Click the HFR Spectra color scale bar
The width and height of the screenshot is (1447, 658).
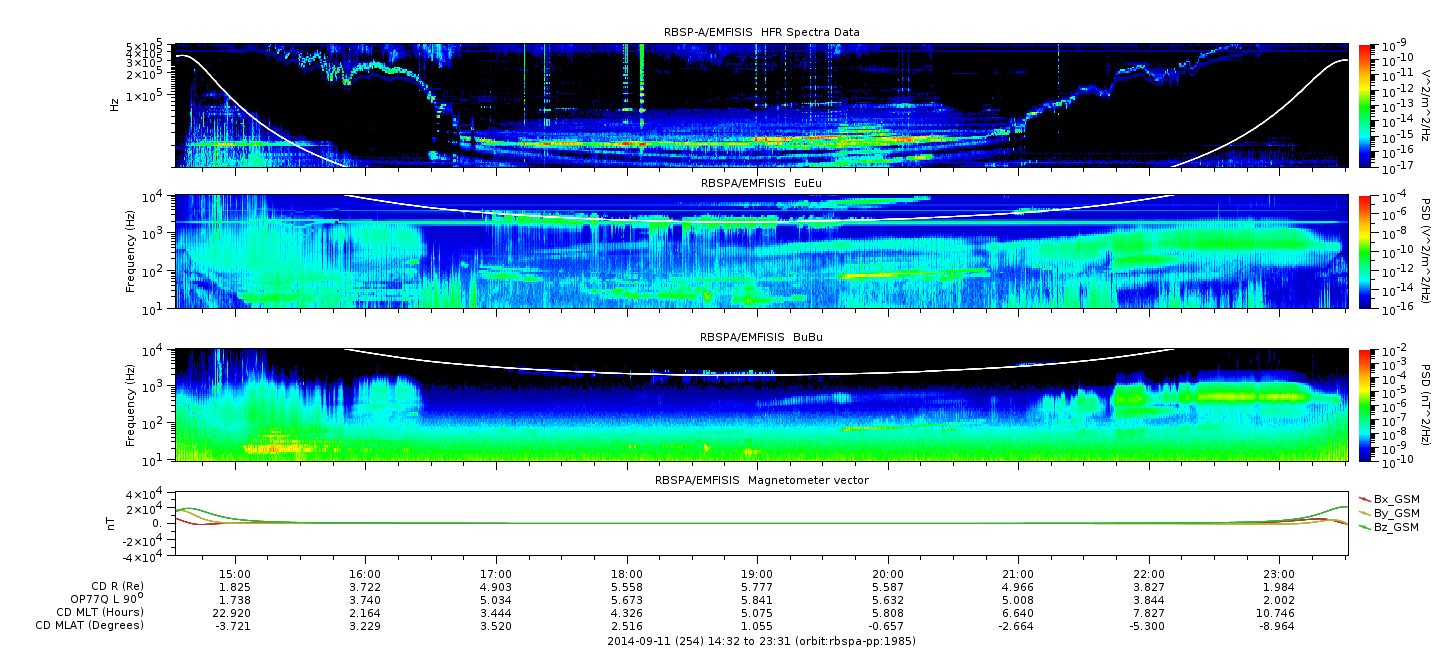click(x=1365, y=105)
